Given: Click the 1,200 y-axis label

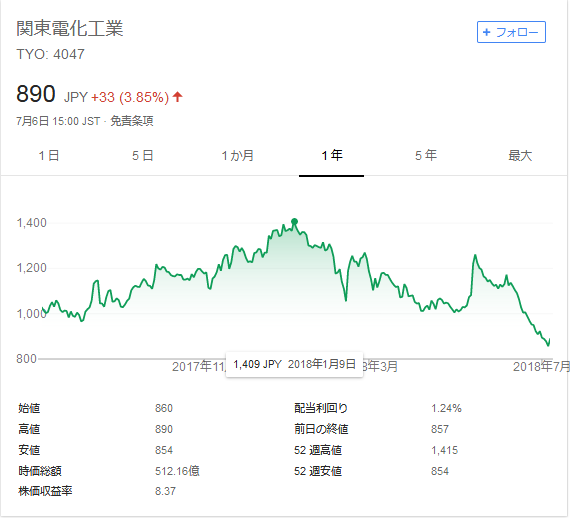Looking at the screenshot, I should (x=32, y=268).
